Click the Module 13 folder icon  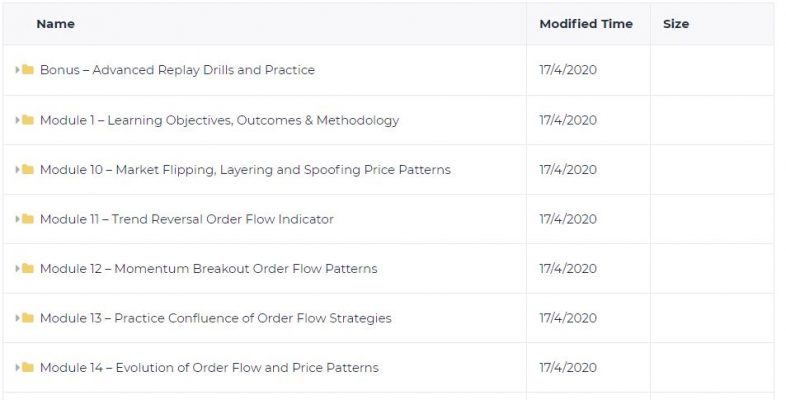tap(28, 318)
